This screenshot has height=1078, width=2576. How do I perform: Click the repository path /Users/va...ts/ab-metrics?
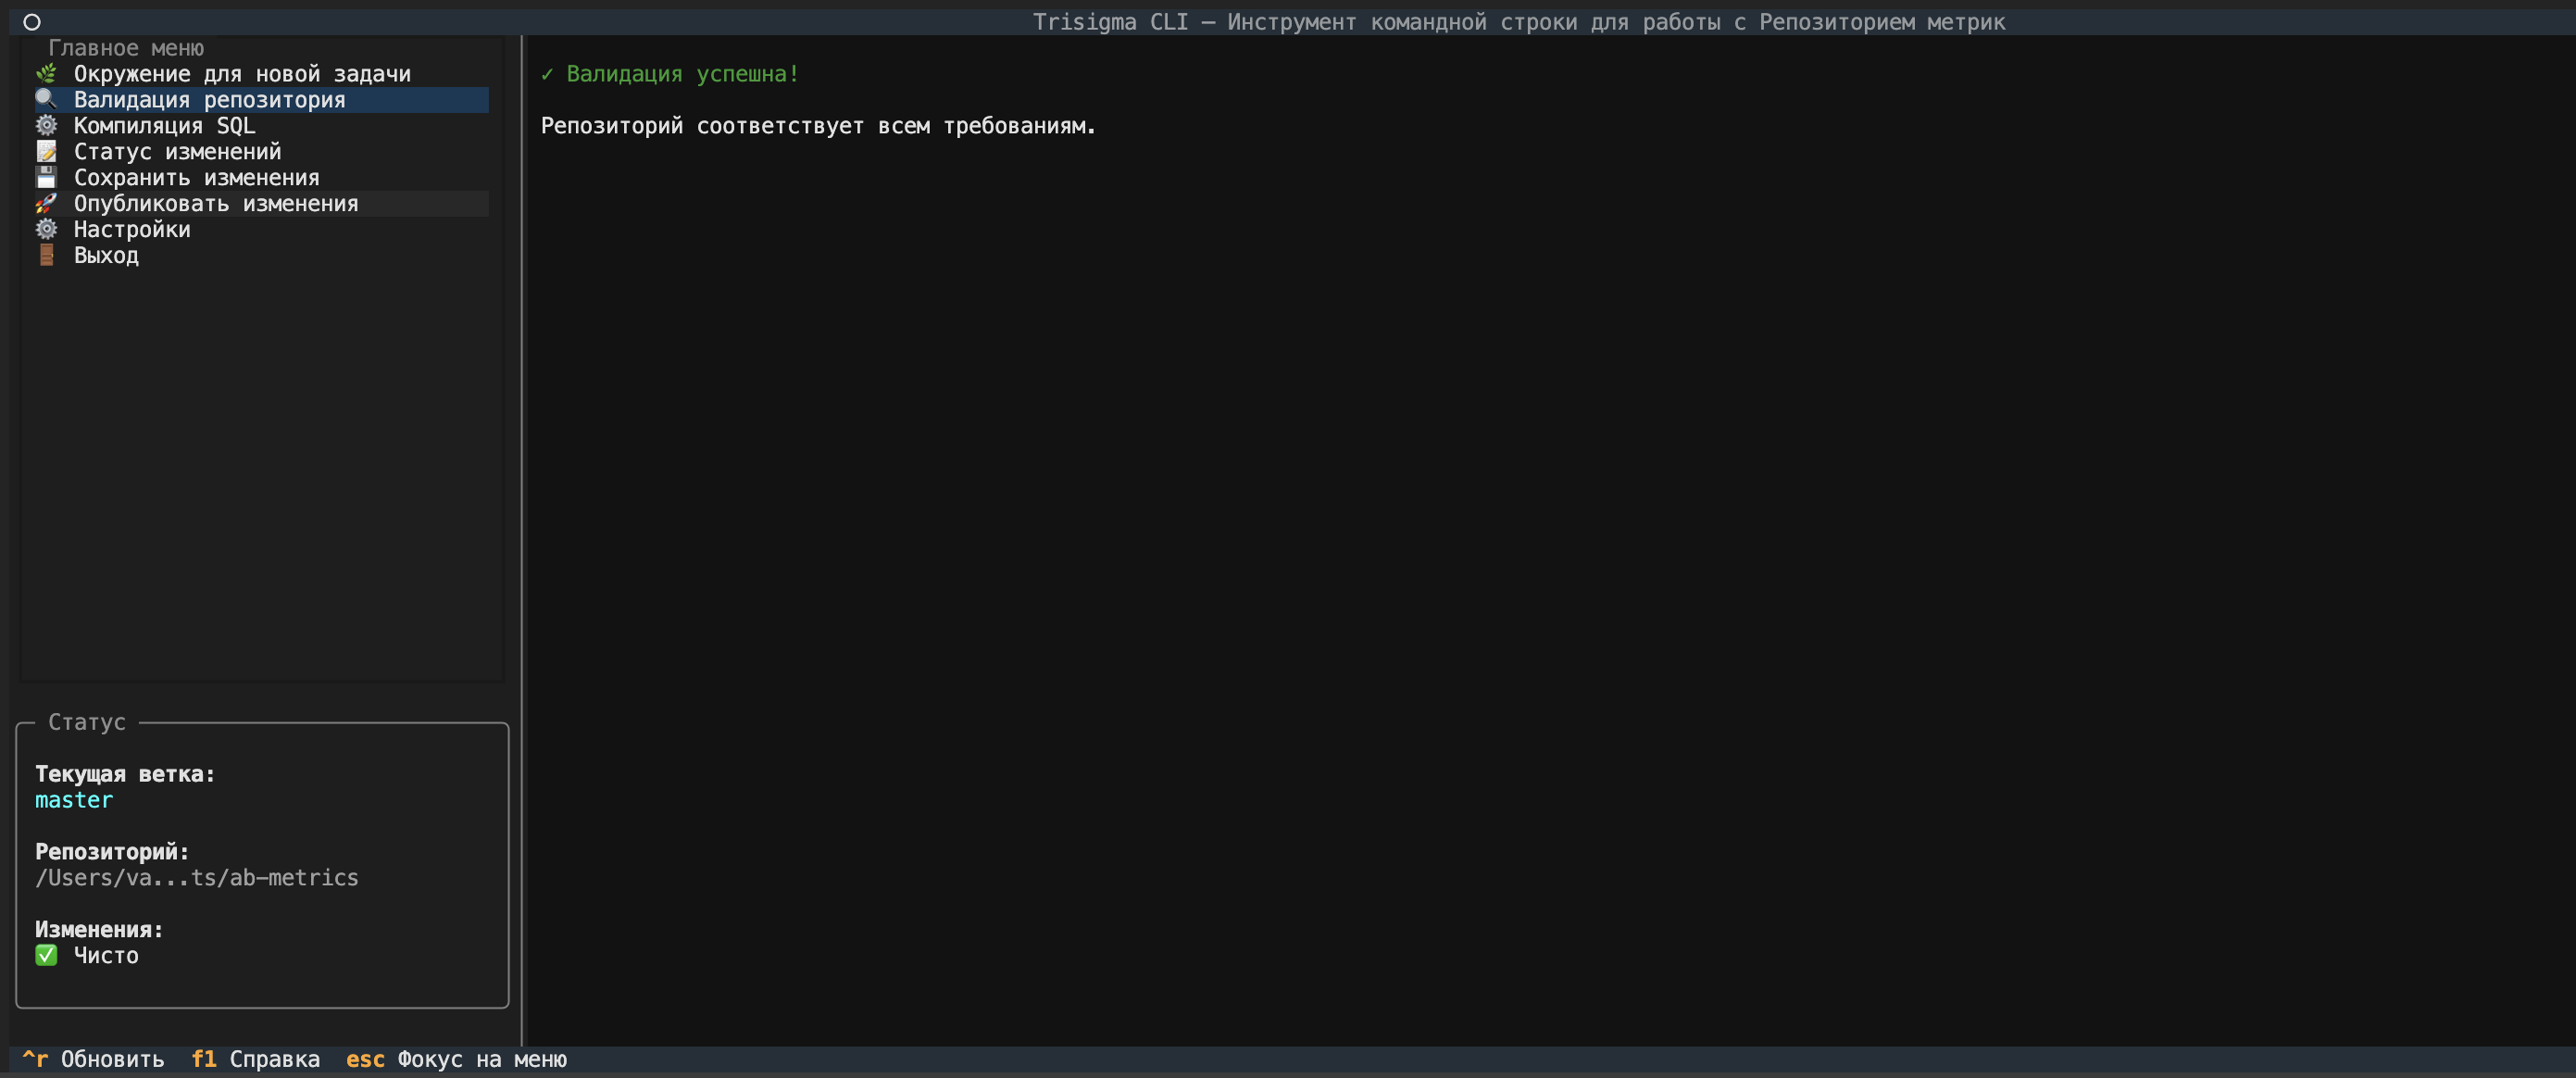[x=196, y=878]
